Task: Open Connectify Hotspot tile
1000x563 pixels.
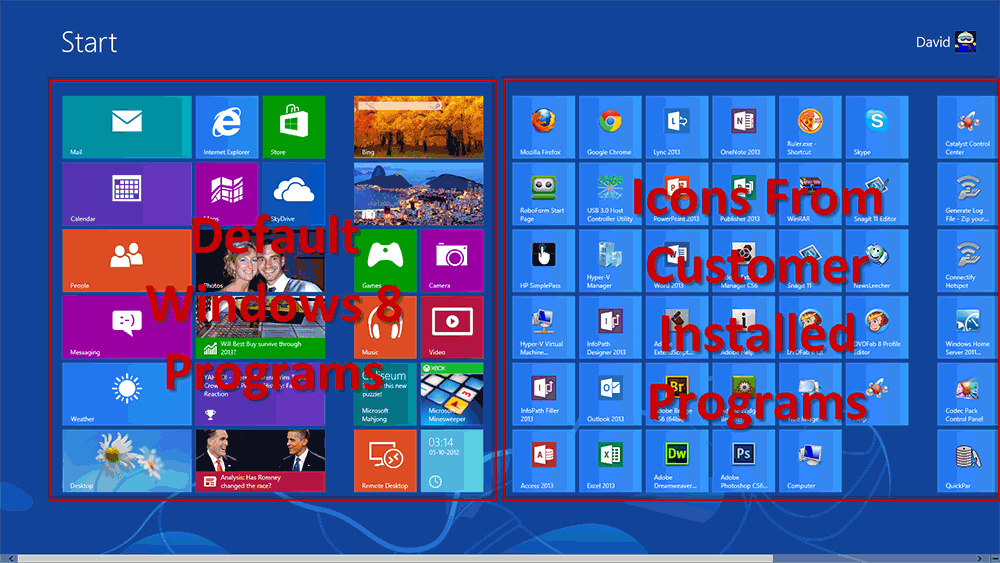Action: 967,260
